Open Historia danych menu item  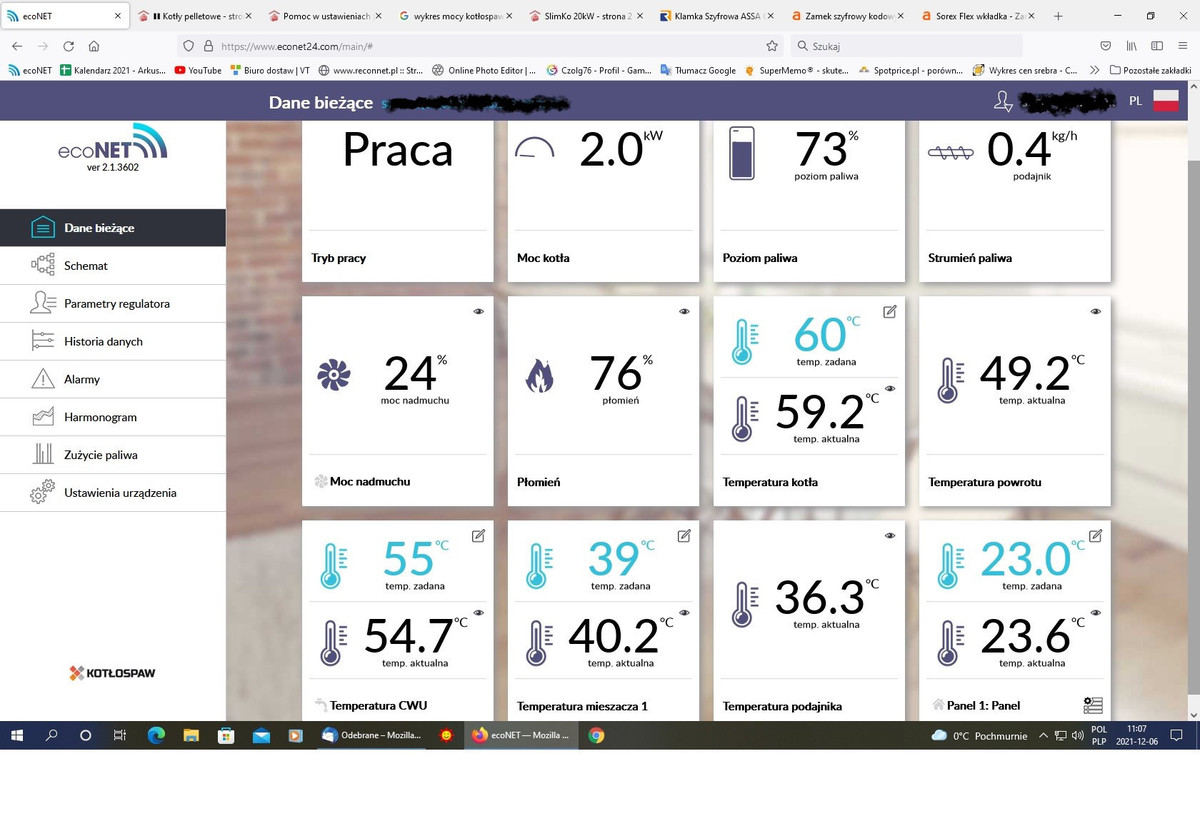pos(103,342)
